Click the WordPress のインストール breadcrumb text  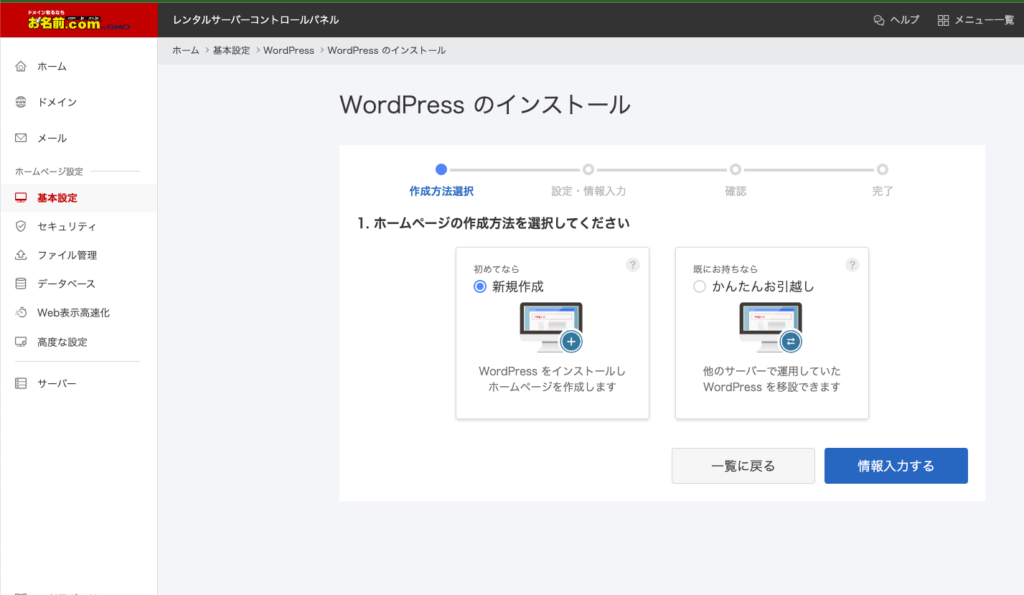click(387, 50)
